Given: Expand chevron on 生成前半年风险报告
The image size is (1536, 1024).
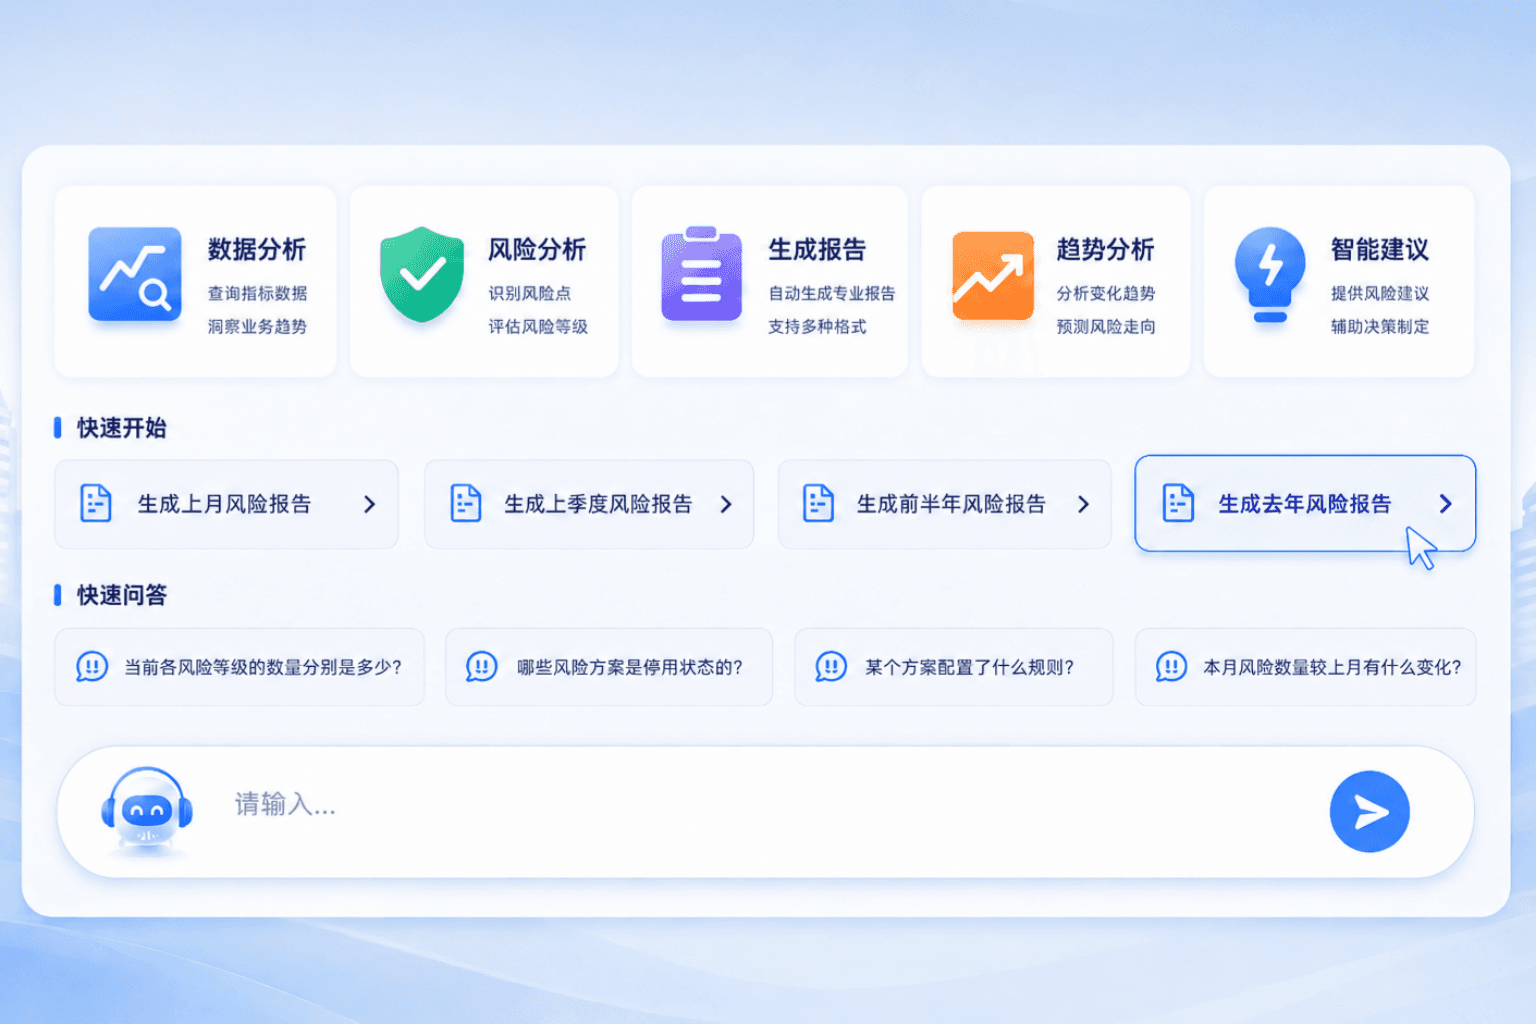Looking at the screenshot, I should coord(1084,504).
